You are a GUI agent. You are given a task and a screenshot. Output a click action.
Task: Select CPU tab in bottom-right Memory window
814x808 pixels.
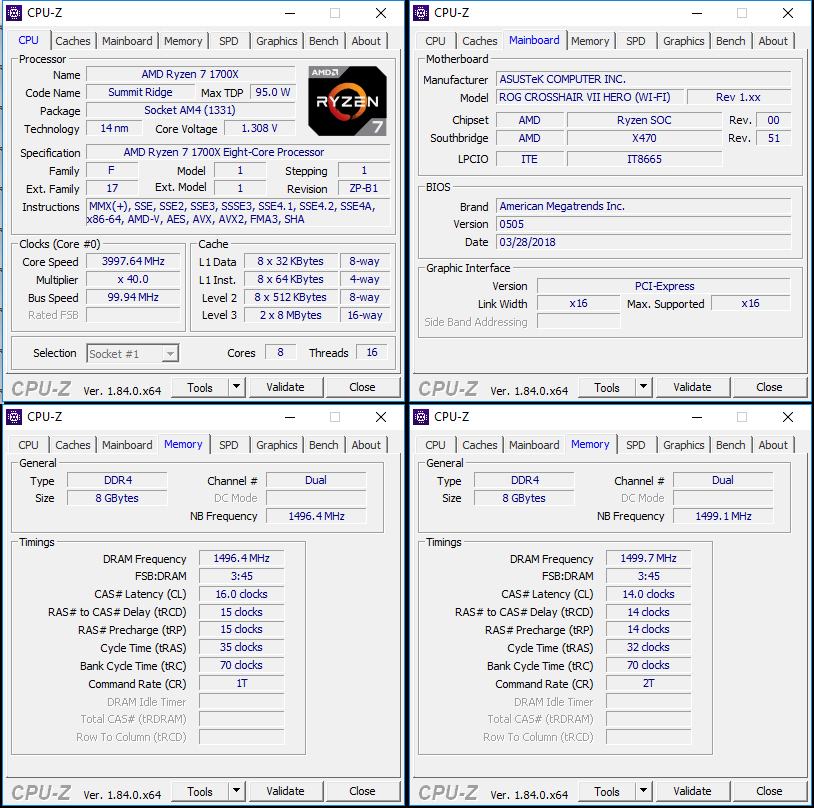point(435,445)
